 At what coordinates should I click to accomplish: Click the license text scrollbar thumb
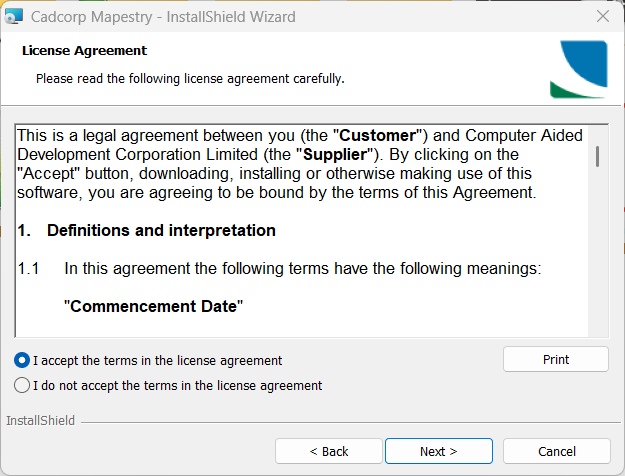597,155
